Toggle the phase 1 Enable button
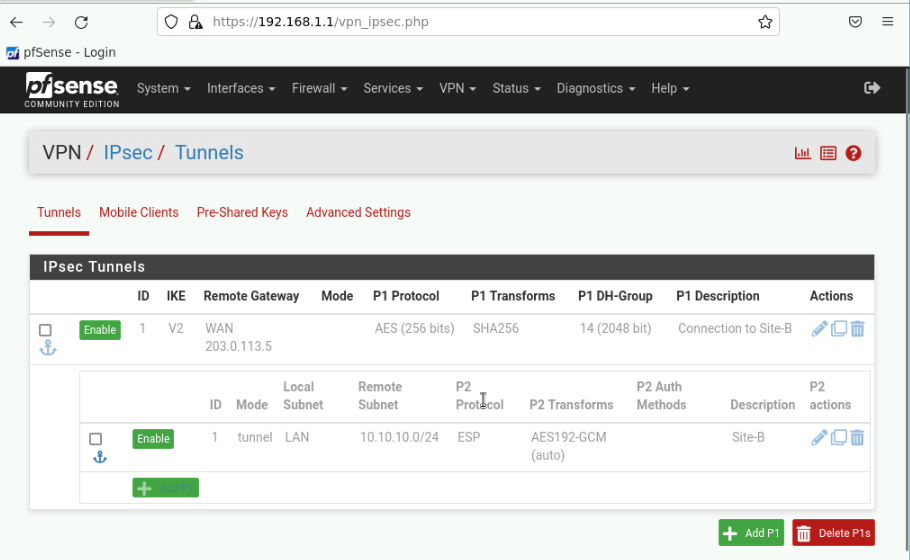 click(100, 330)
